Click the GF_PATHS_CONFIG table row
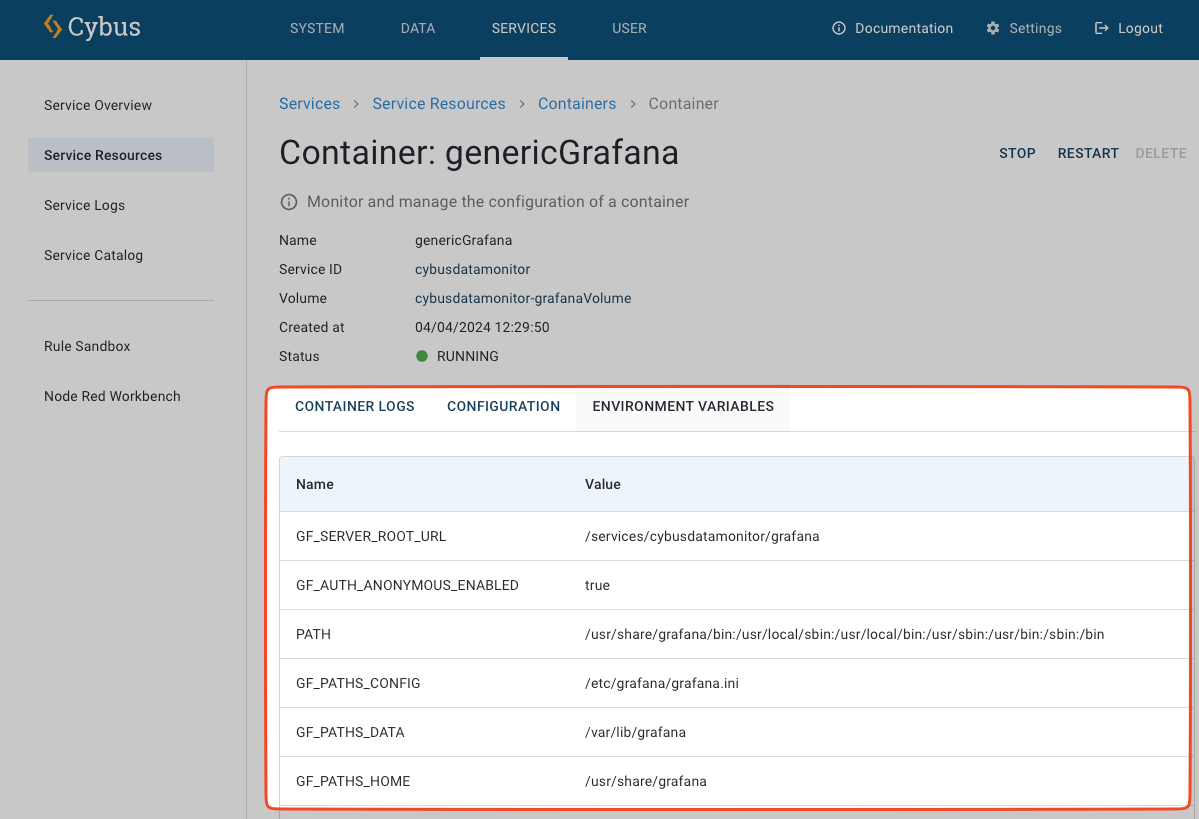Viewport: 1199px width, 819px height. pyautogui.click(x=700, y=683)
